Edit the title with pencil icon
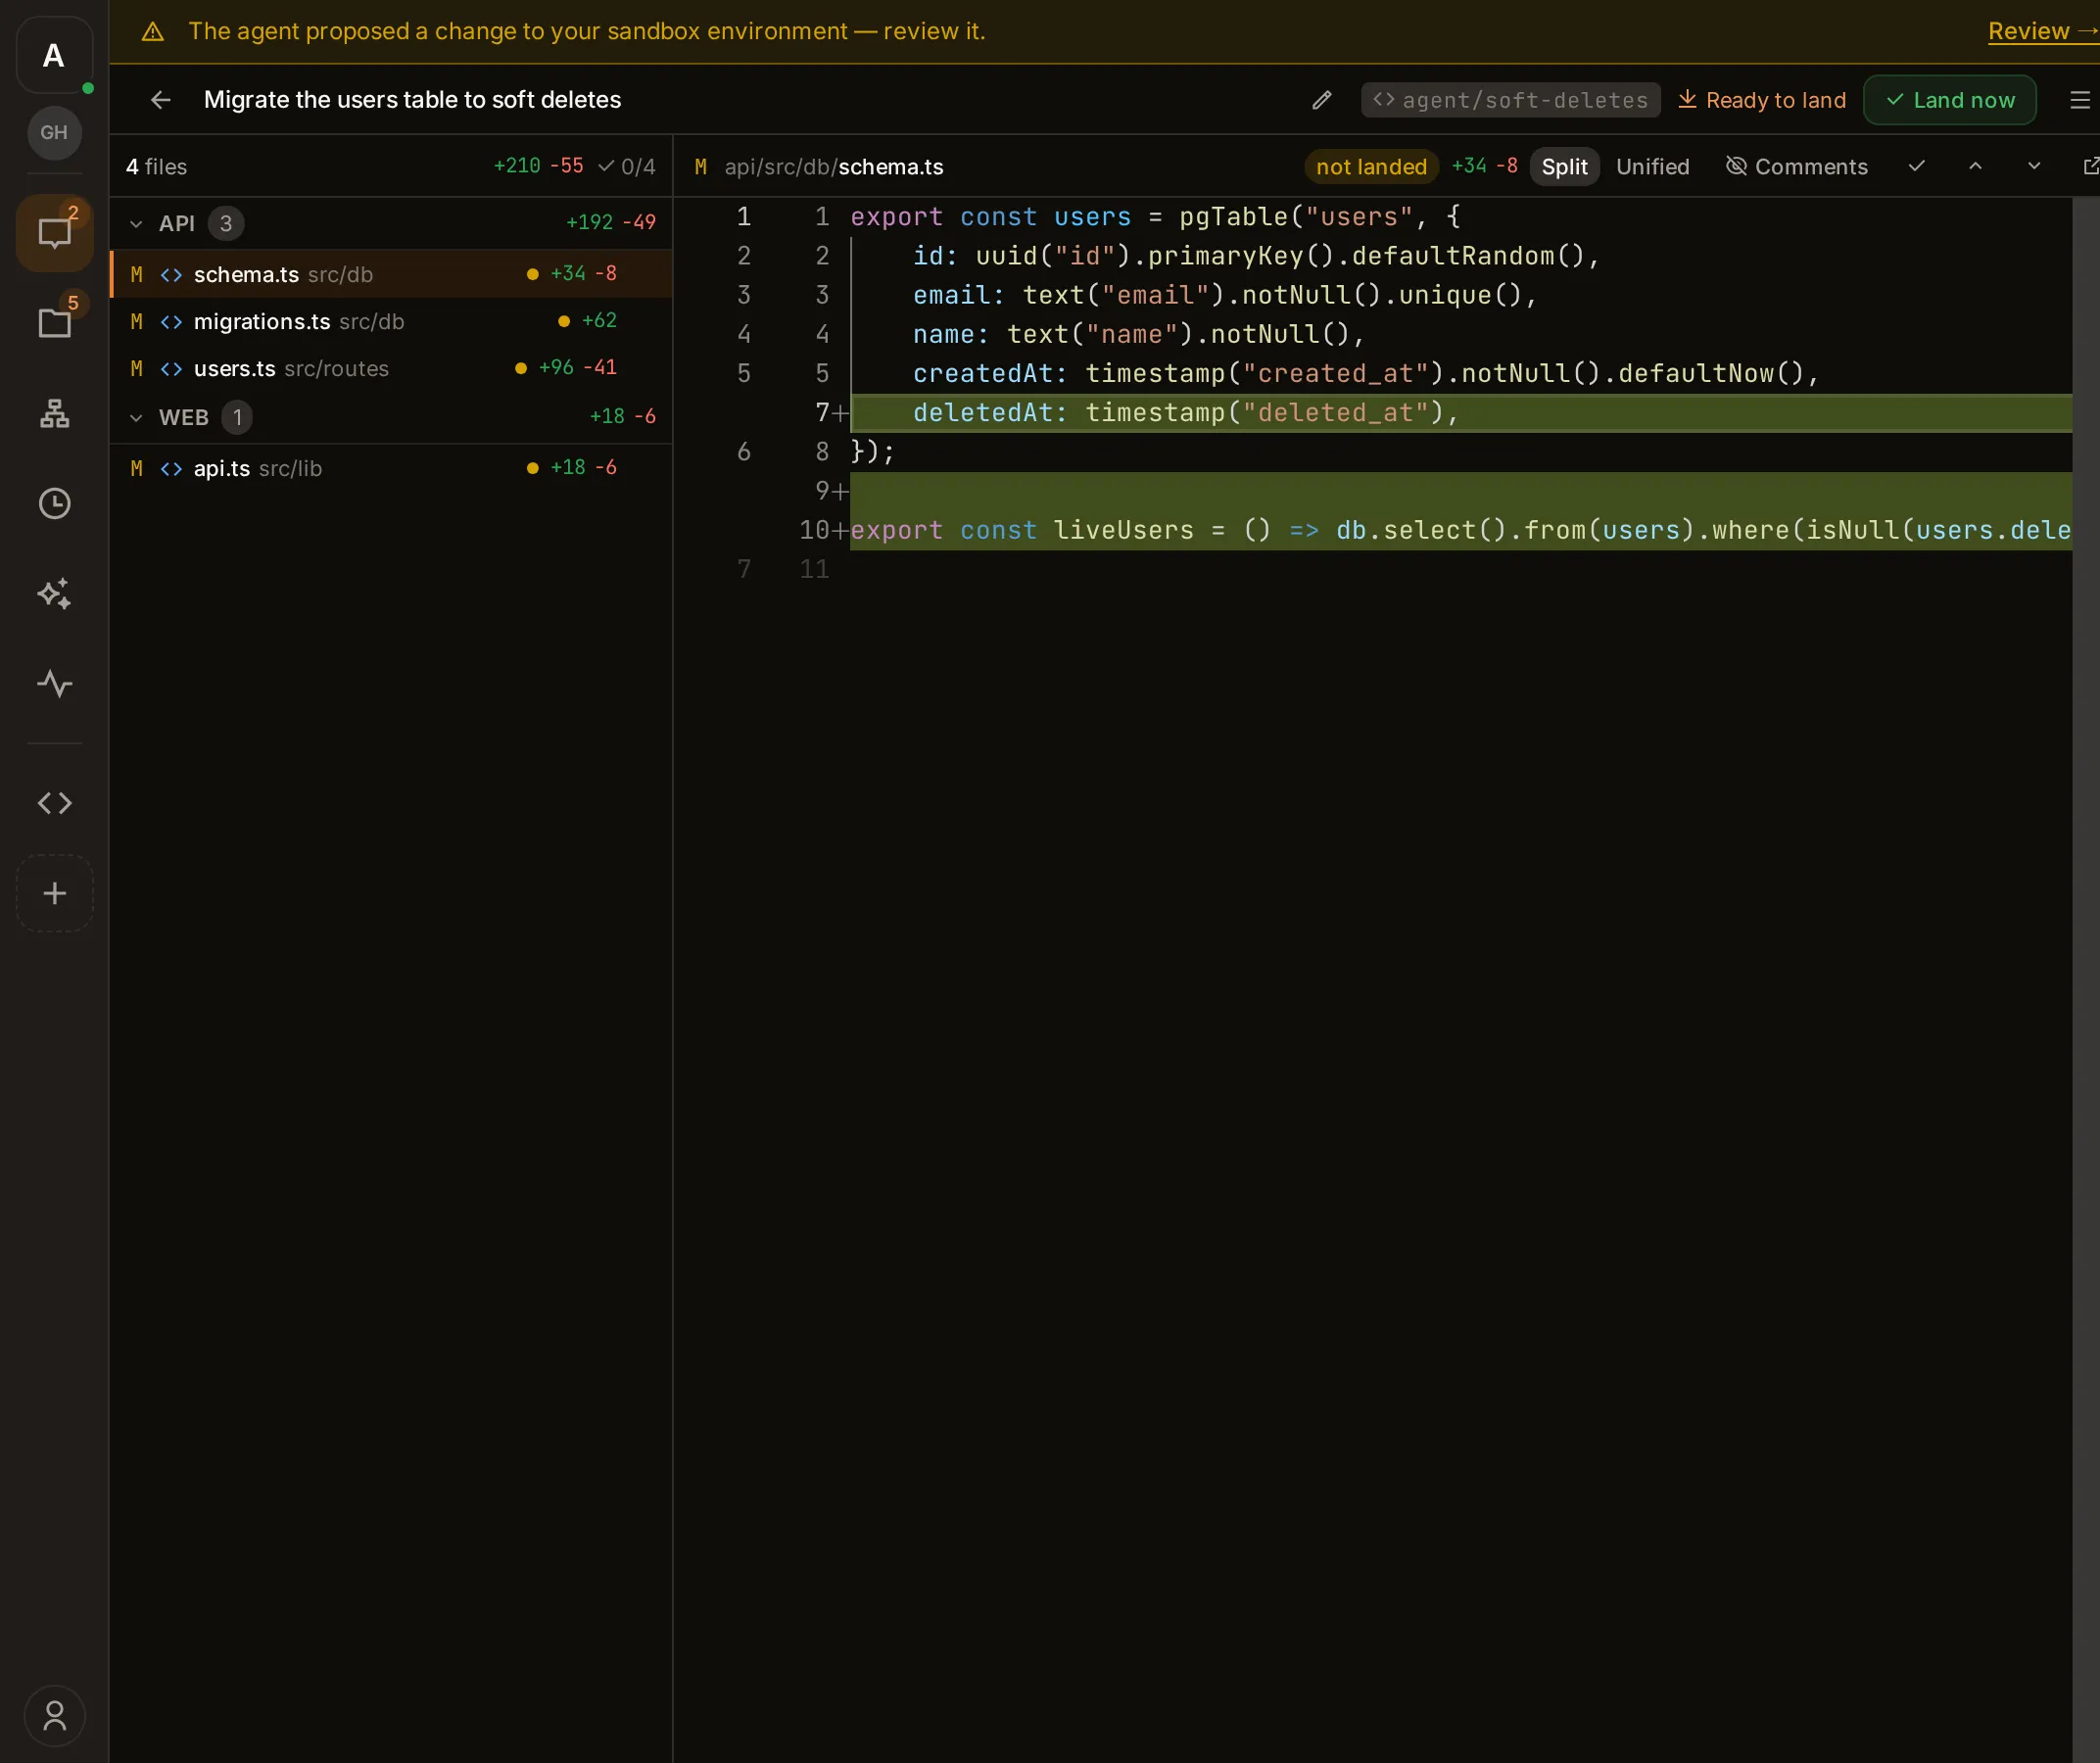2100x1763 pixels. 1321,100
